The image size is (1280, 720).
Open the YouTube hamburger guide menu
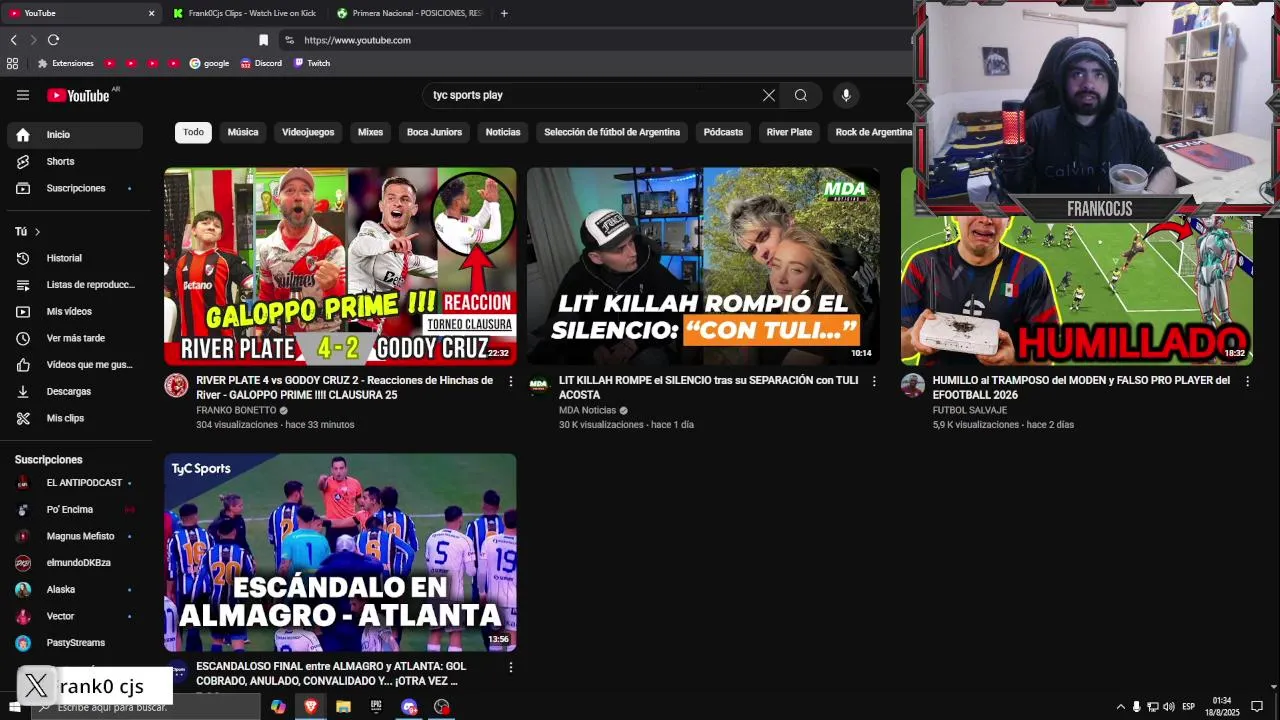tap(23, 95)
